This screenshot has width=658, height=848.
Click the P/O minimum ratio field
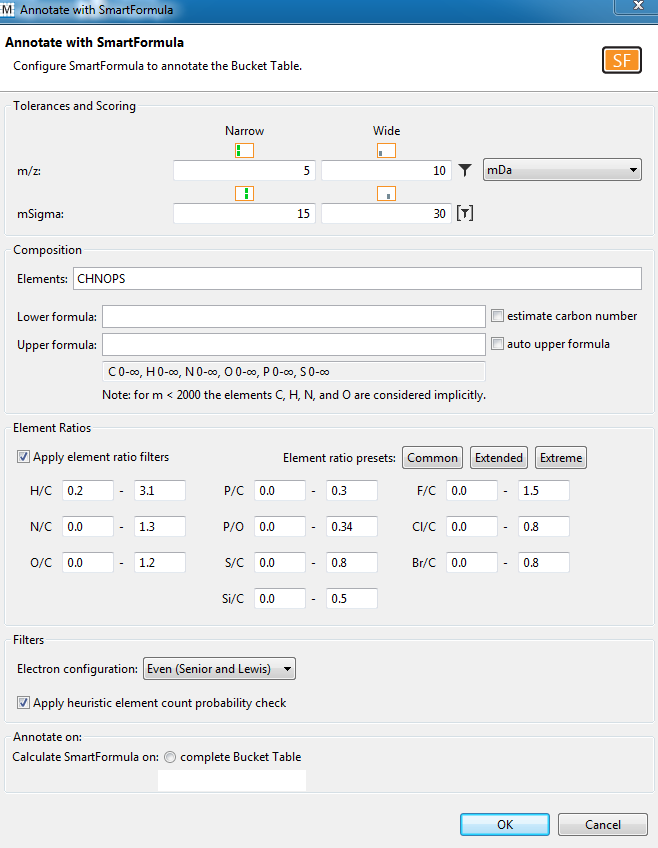280,526
